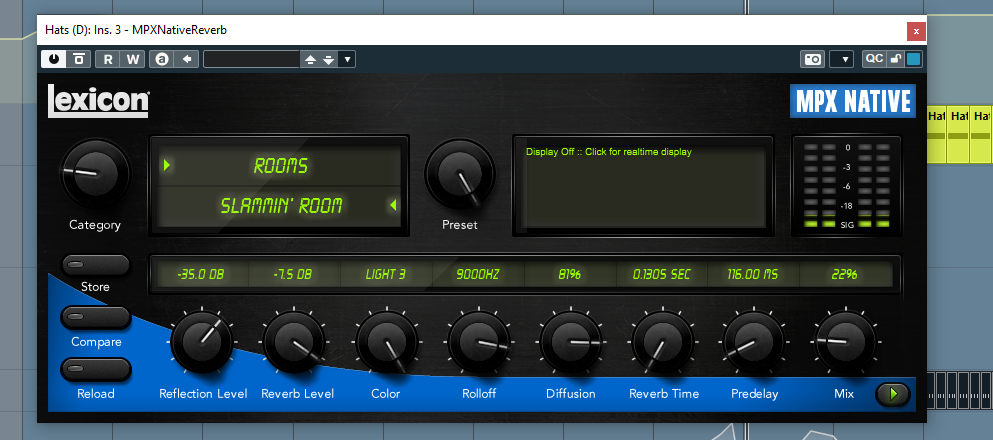Click the -7.5 DB reverb level value

point(292,275)
